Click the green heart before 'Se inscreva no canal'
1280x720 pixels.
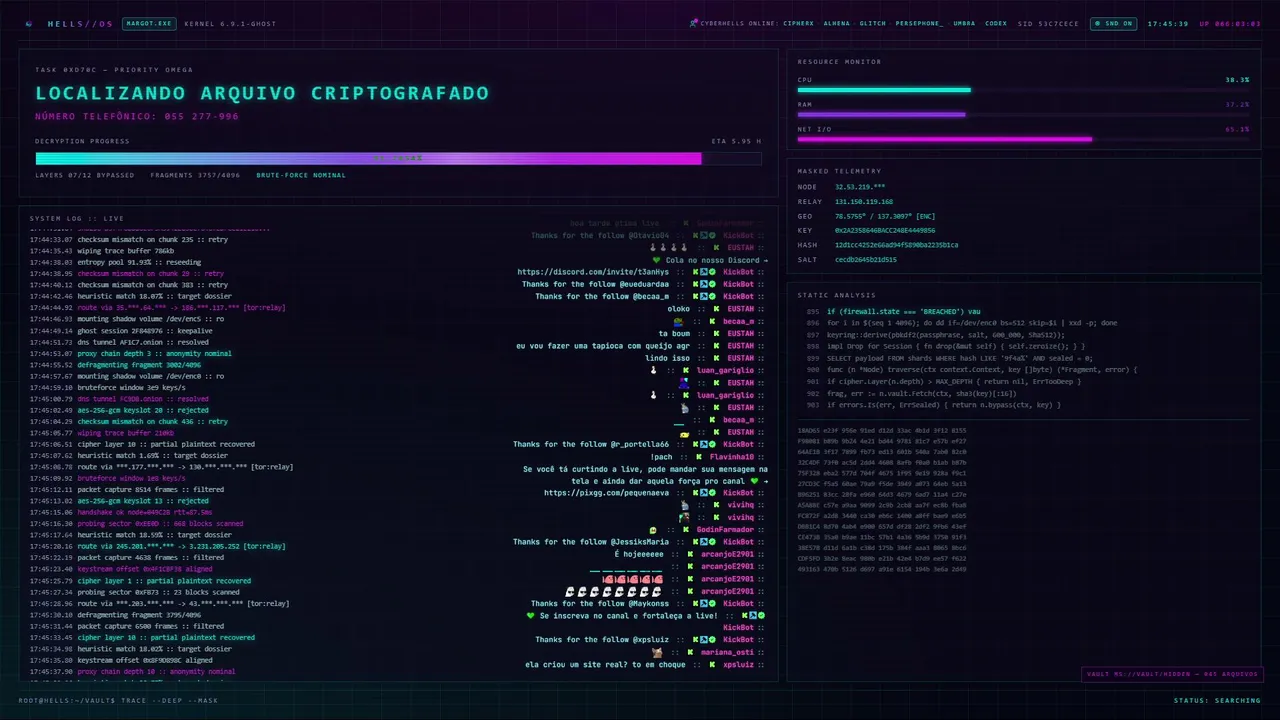coord(531,616)
